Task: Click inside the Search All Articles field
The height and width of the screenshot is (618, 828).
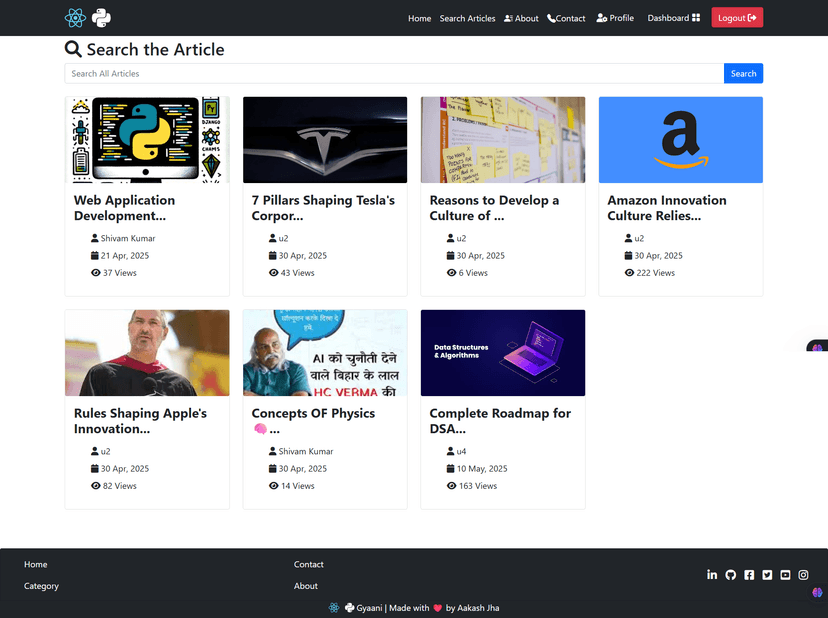Action: pyautogui.click(x=390, y=73)
